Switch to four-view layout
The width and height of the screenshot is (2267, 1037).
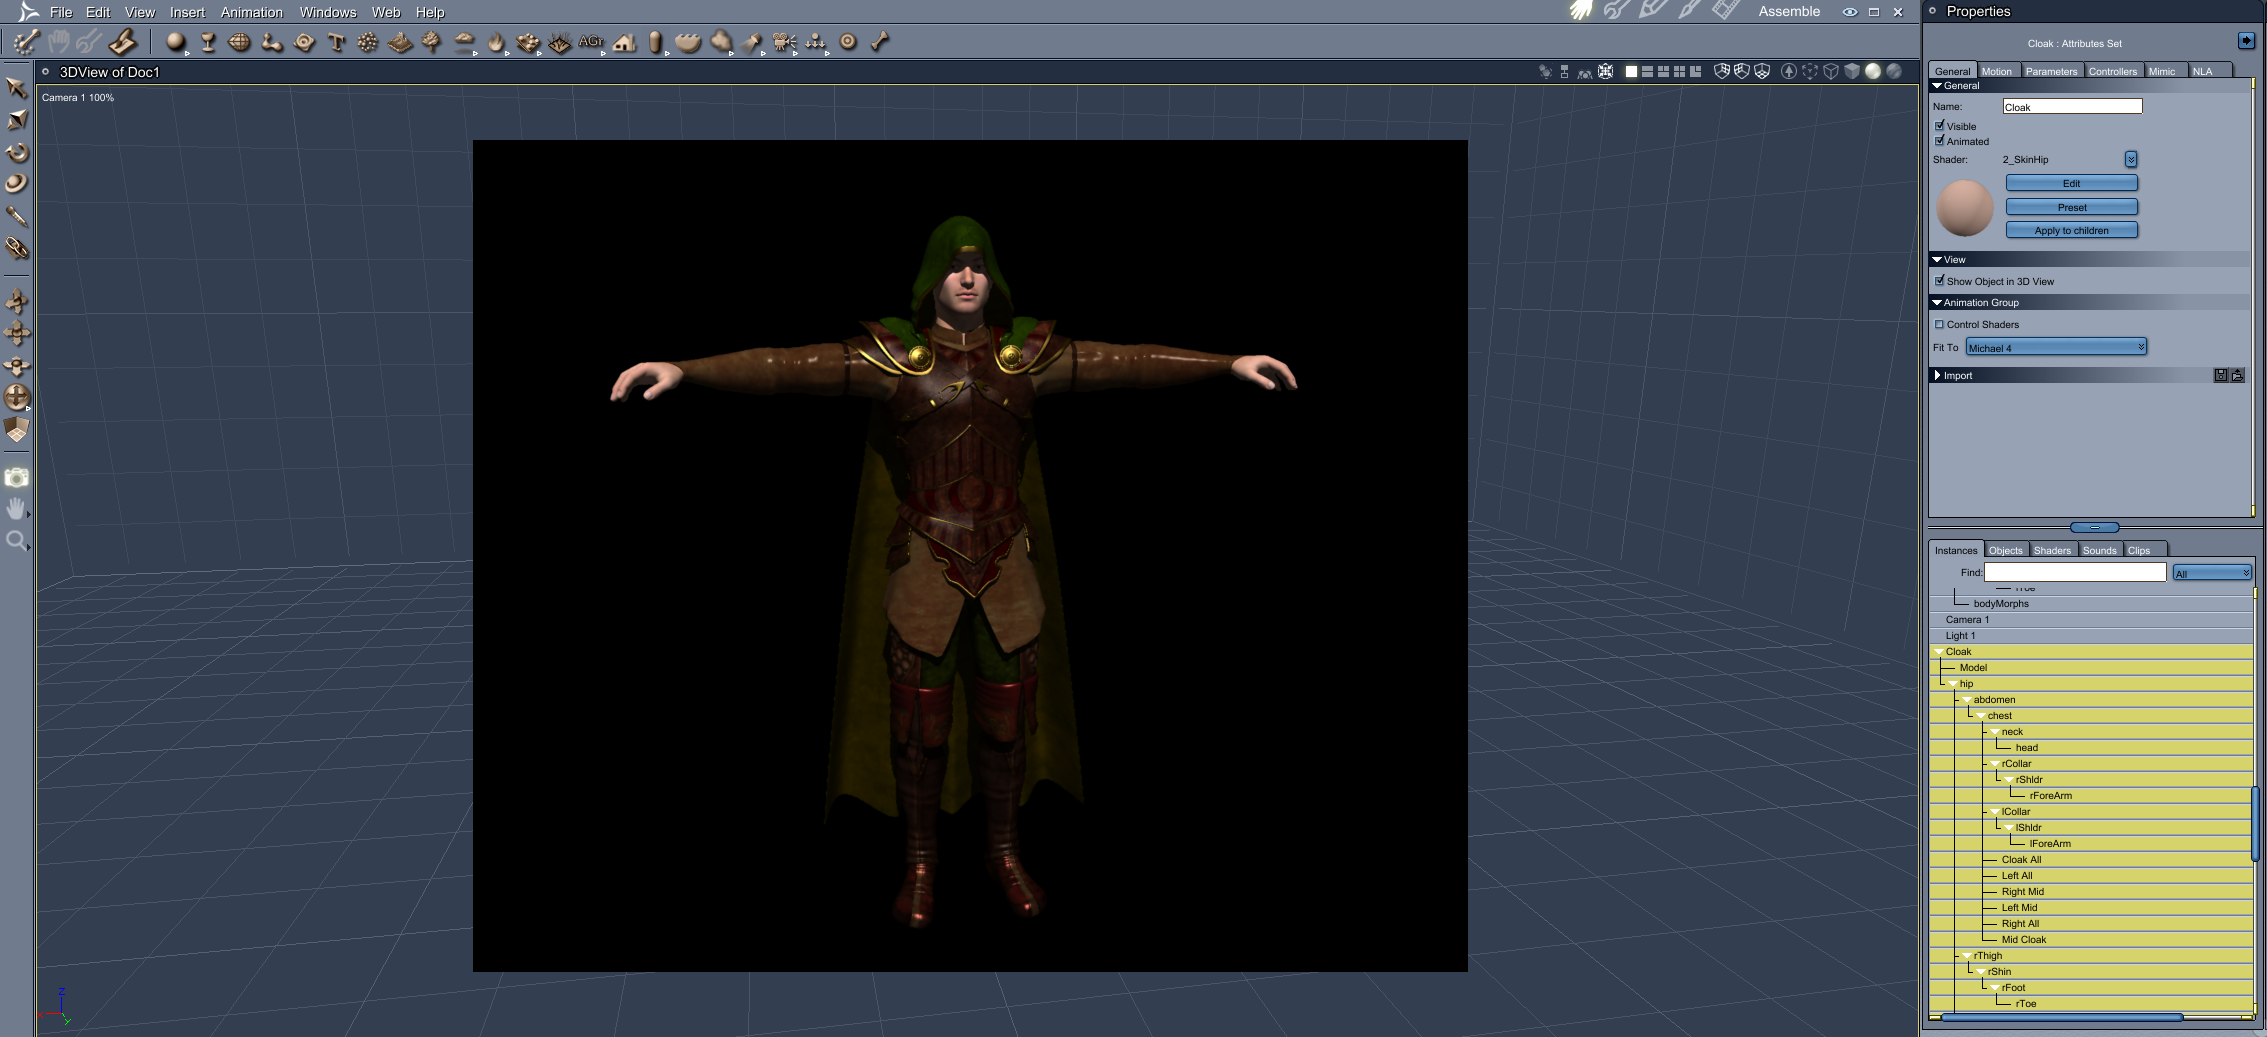[x=1679, y=72]
